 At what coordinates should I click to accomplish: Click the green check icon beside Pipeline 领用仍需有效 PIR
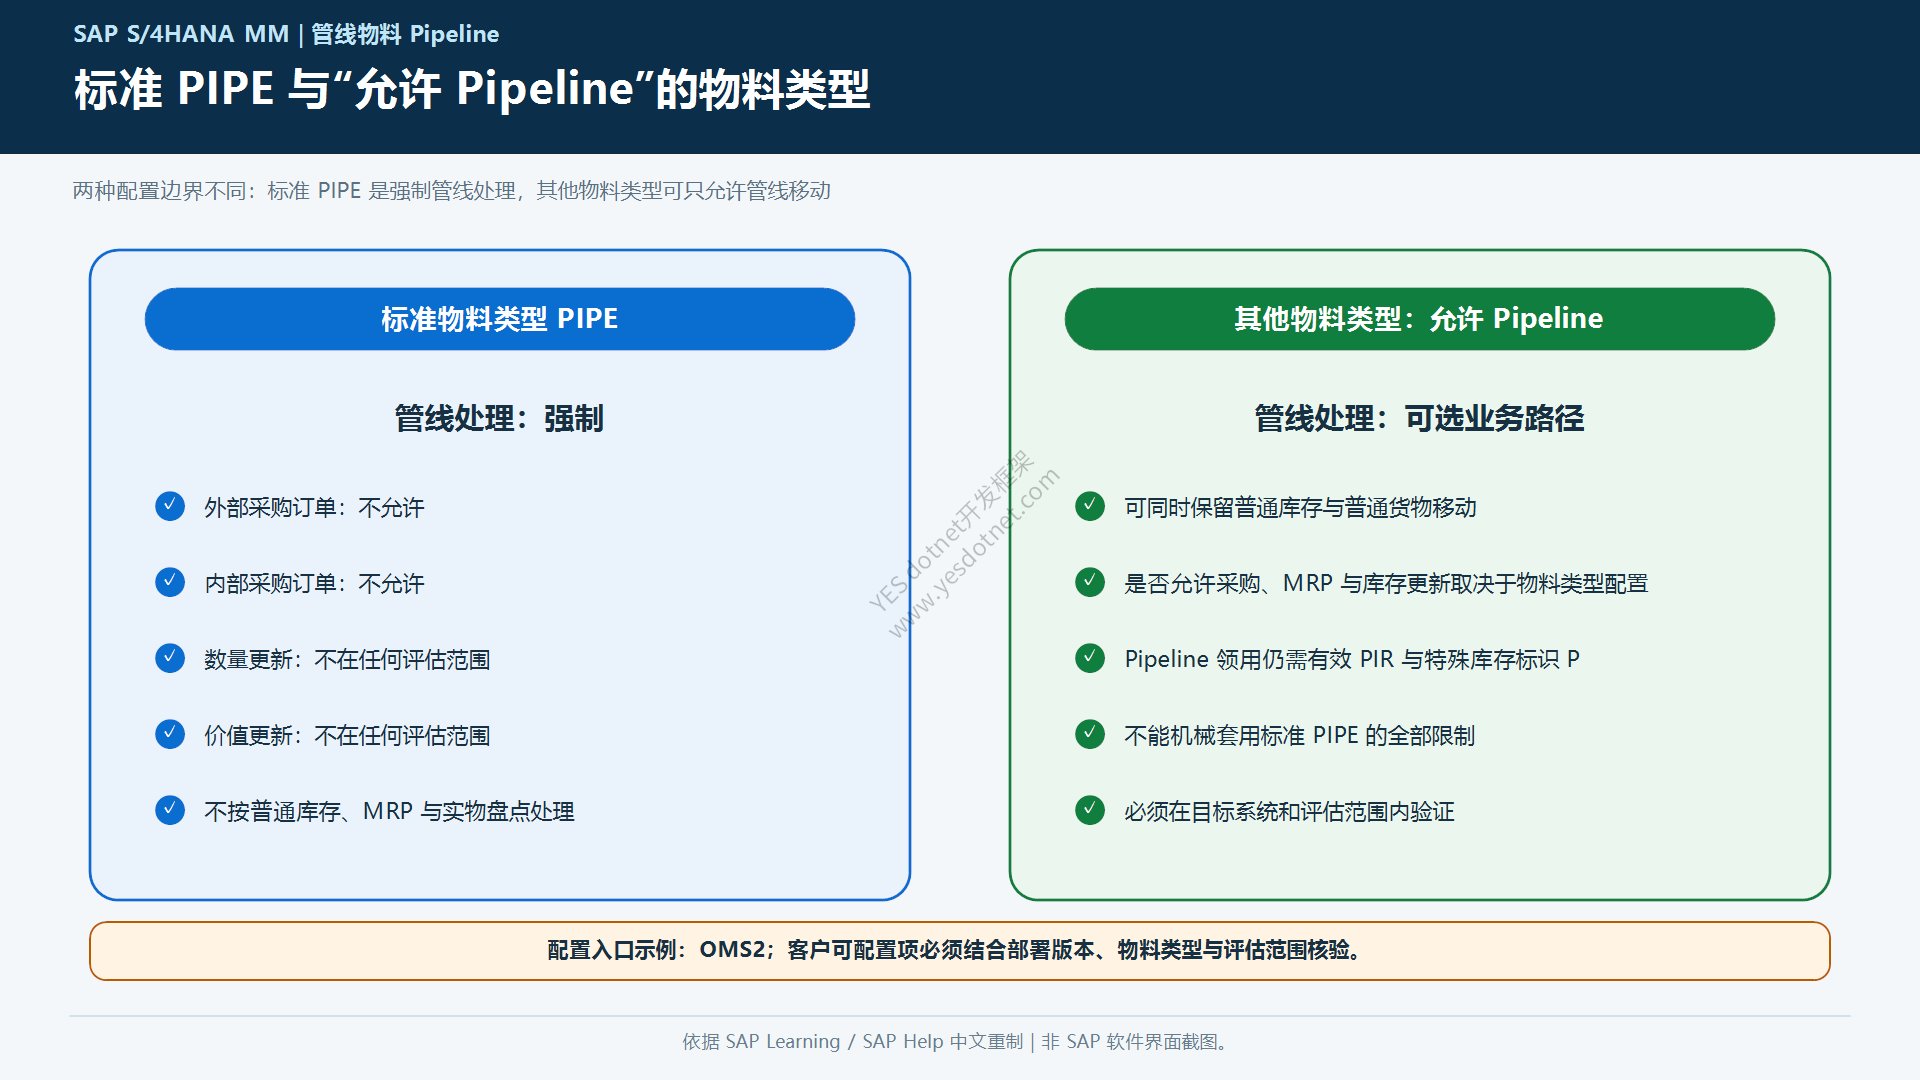[1090, 658]
